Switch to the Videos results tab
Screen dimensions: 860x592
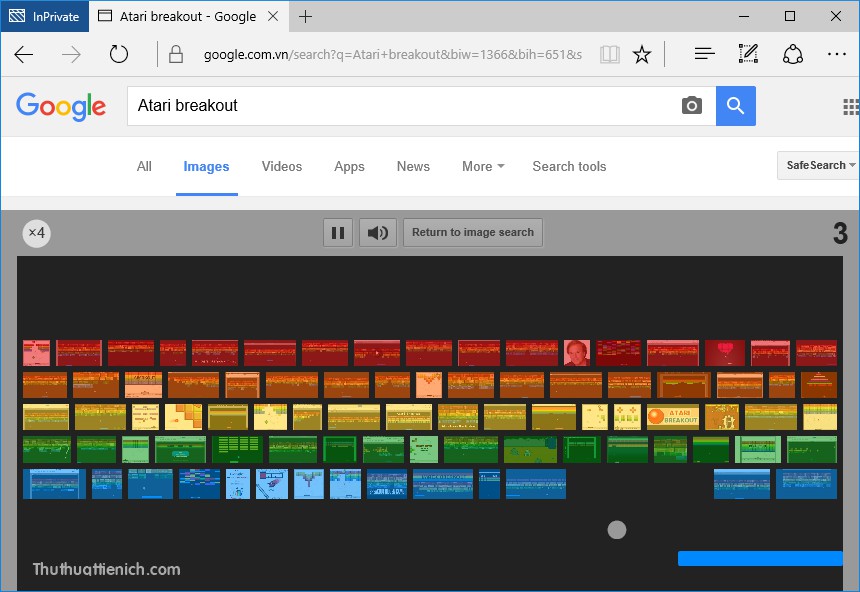pos(281,166)
